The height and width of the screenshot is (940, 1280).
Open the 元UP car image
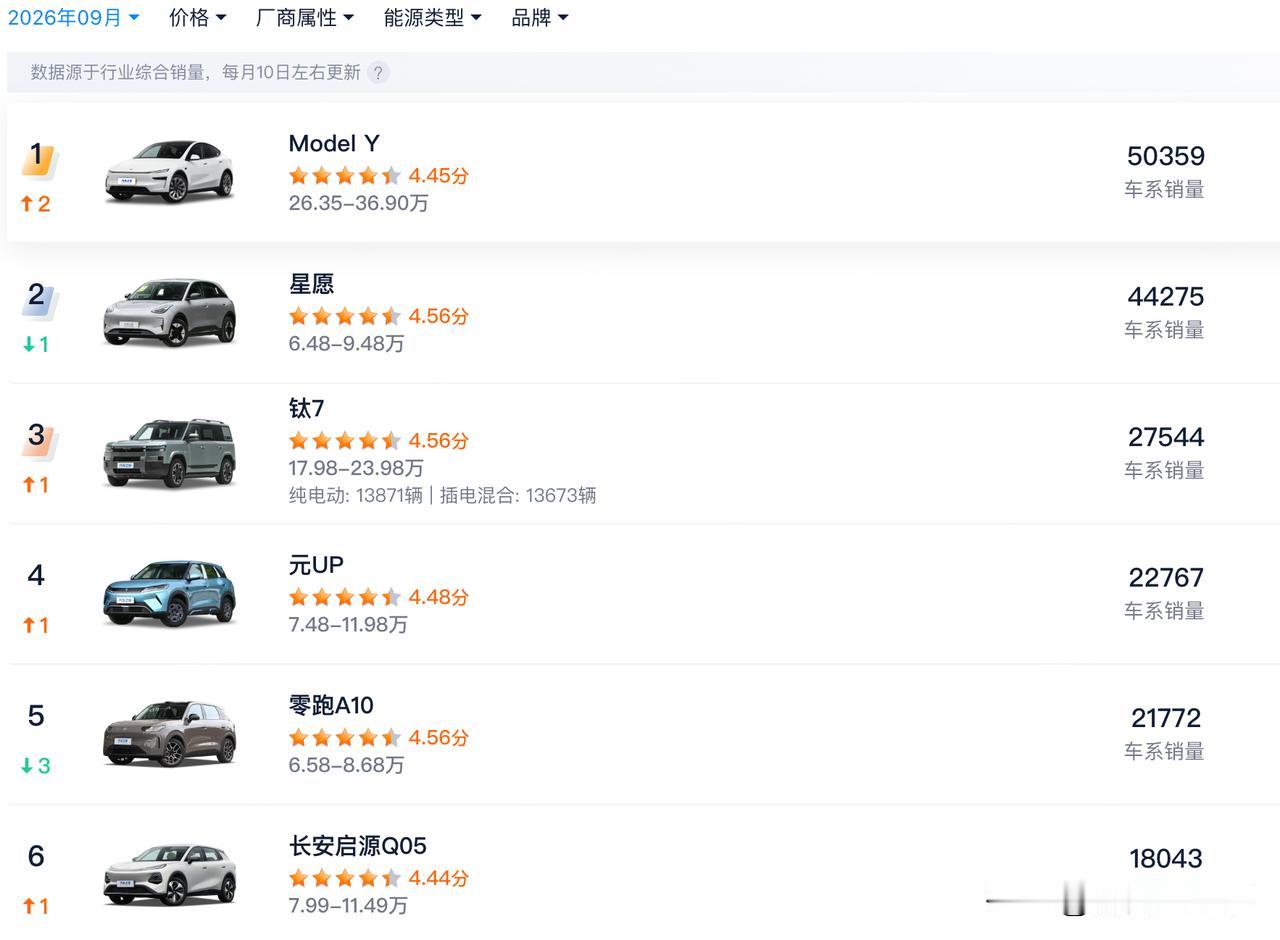click(x=169, y=593)
